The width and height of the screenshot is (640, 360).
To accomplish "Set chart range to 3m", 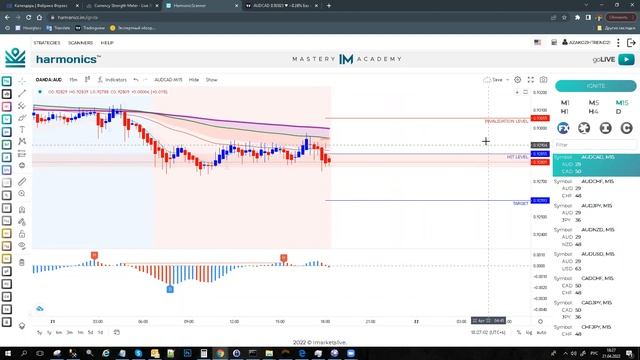I will [70, 333].
